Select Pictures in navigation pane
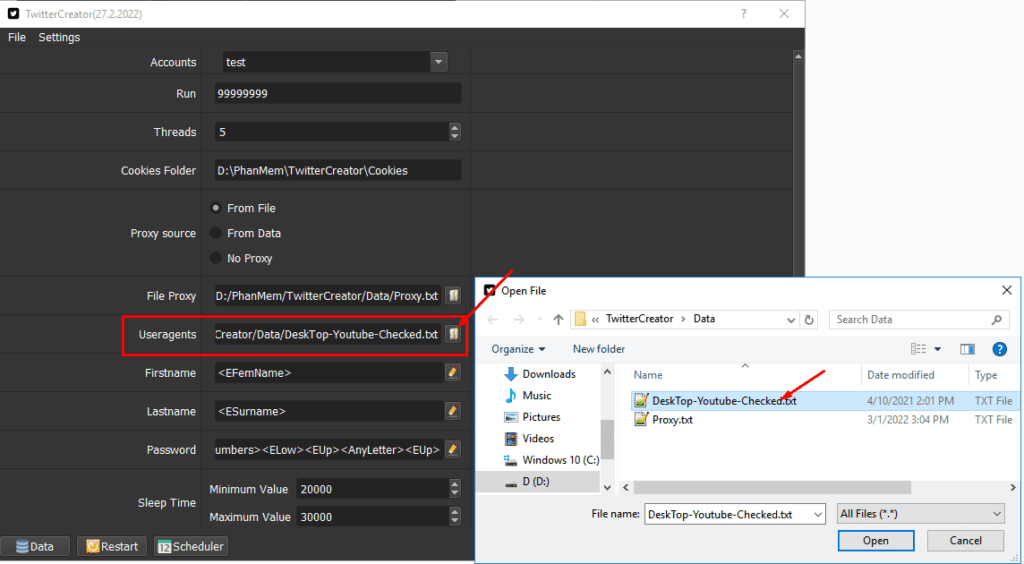 tap(532, 417)
